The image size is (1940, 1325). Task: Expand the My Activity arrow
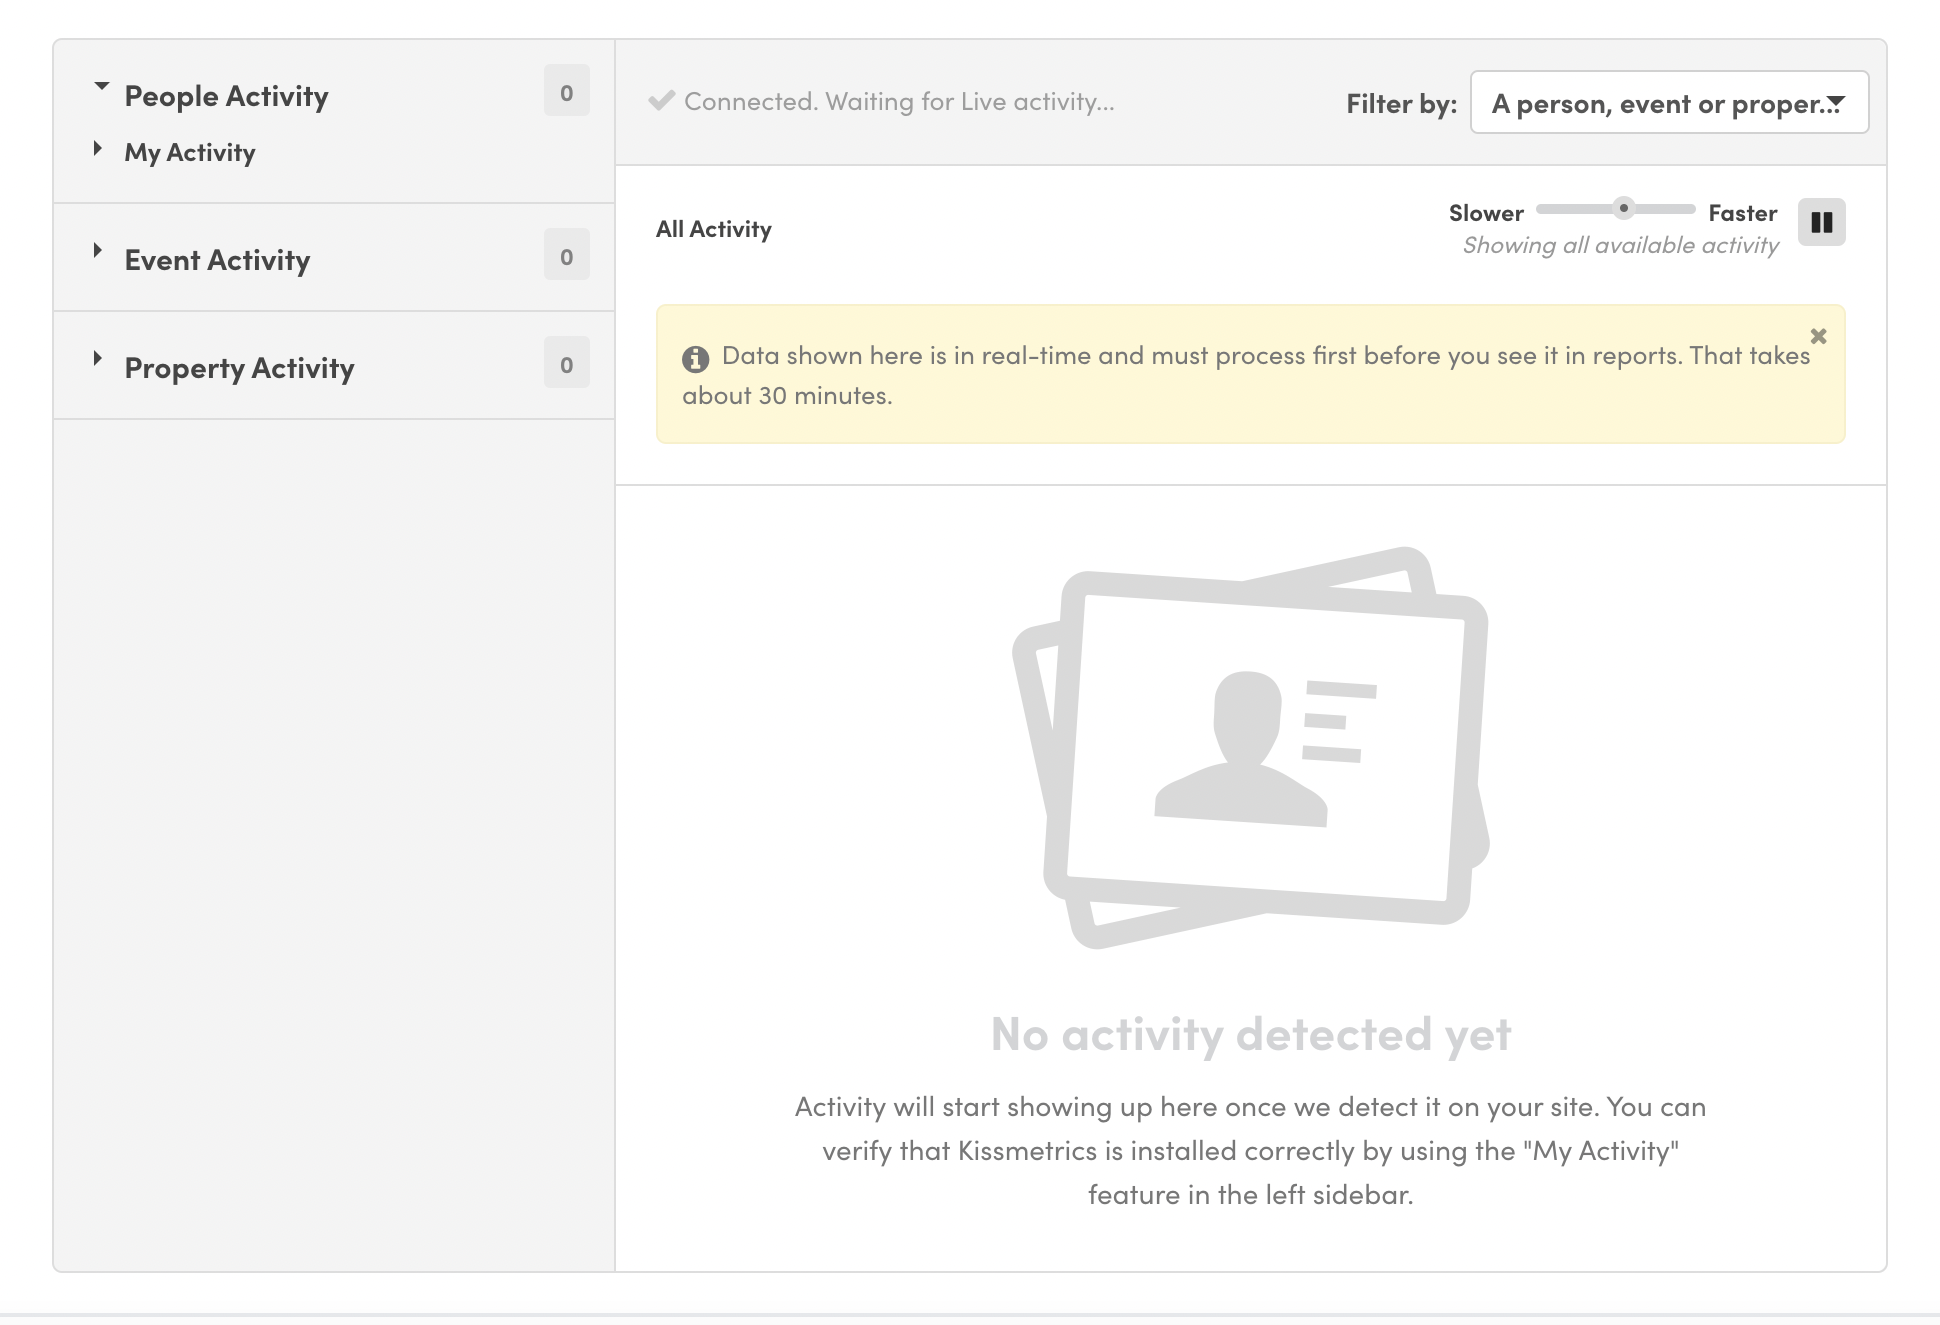[98, 149]
